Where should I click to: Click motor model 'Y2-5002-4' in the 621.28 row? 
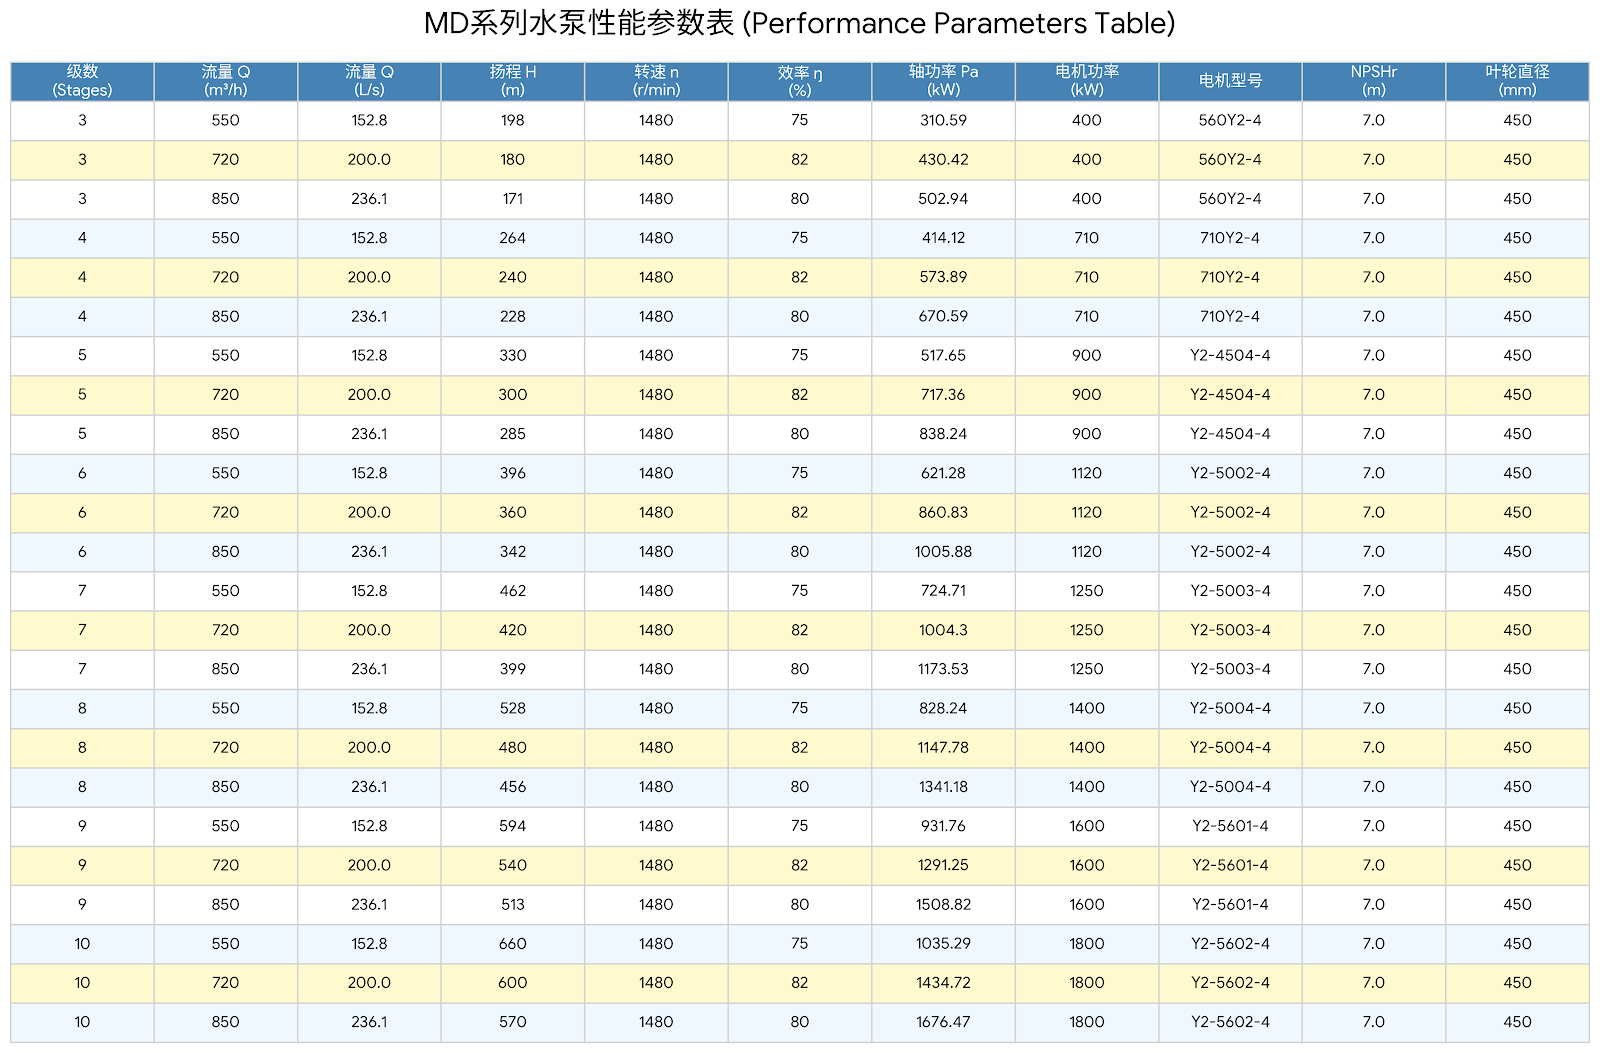pos(1230,473)
